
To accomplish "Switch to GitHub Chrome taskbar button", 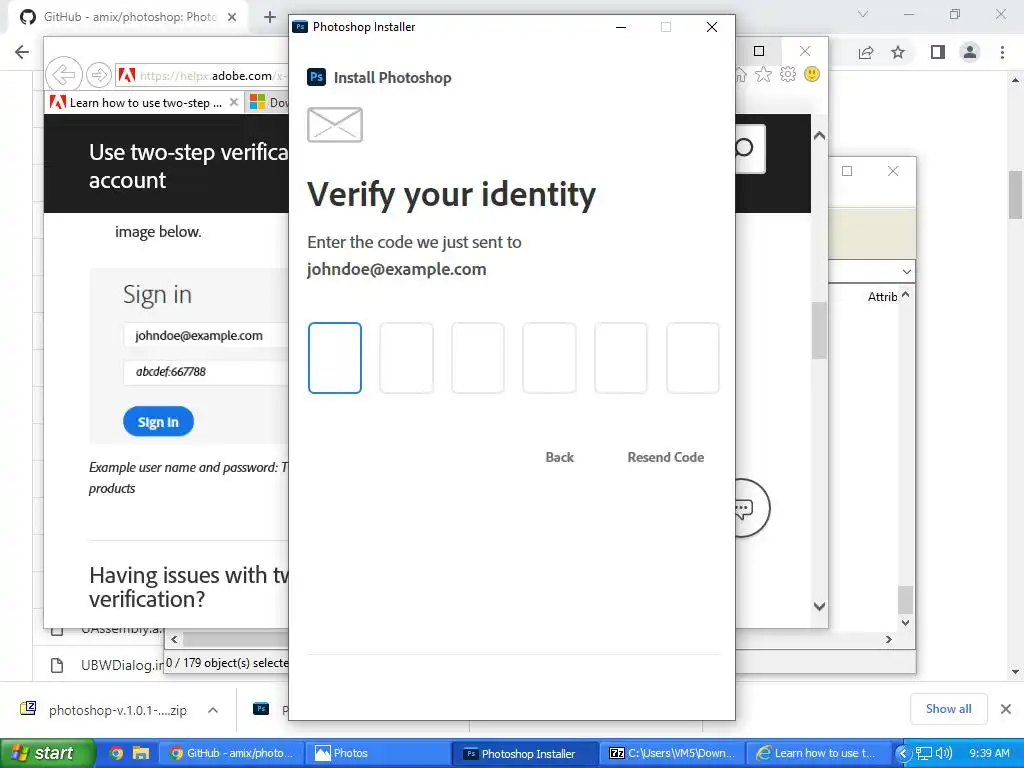I will click(231, 753).
